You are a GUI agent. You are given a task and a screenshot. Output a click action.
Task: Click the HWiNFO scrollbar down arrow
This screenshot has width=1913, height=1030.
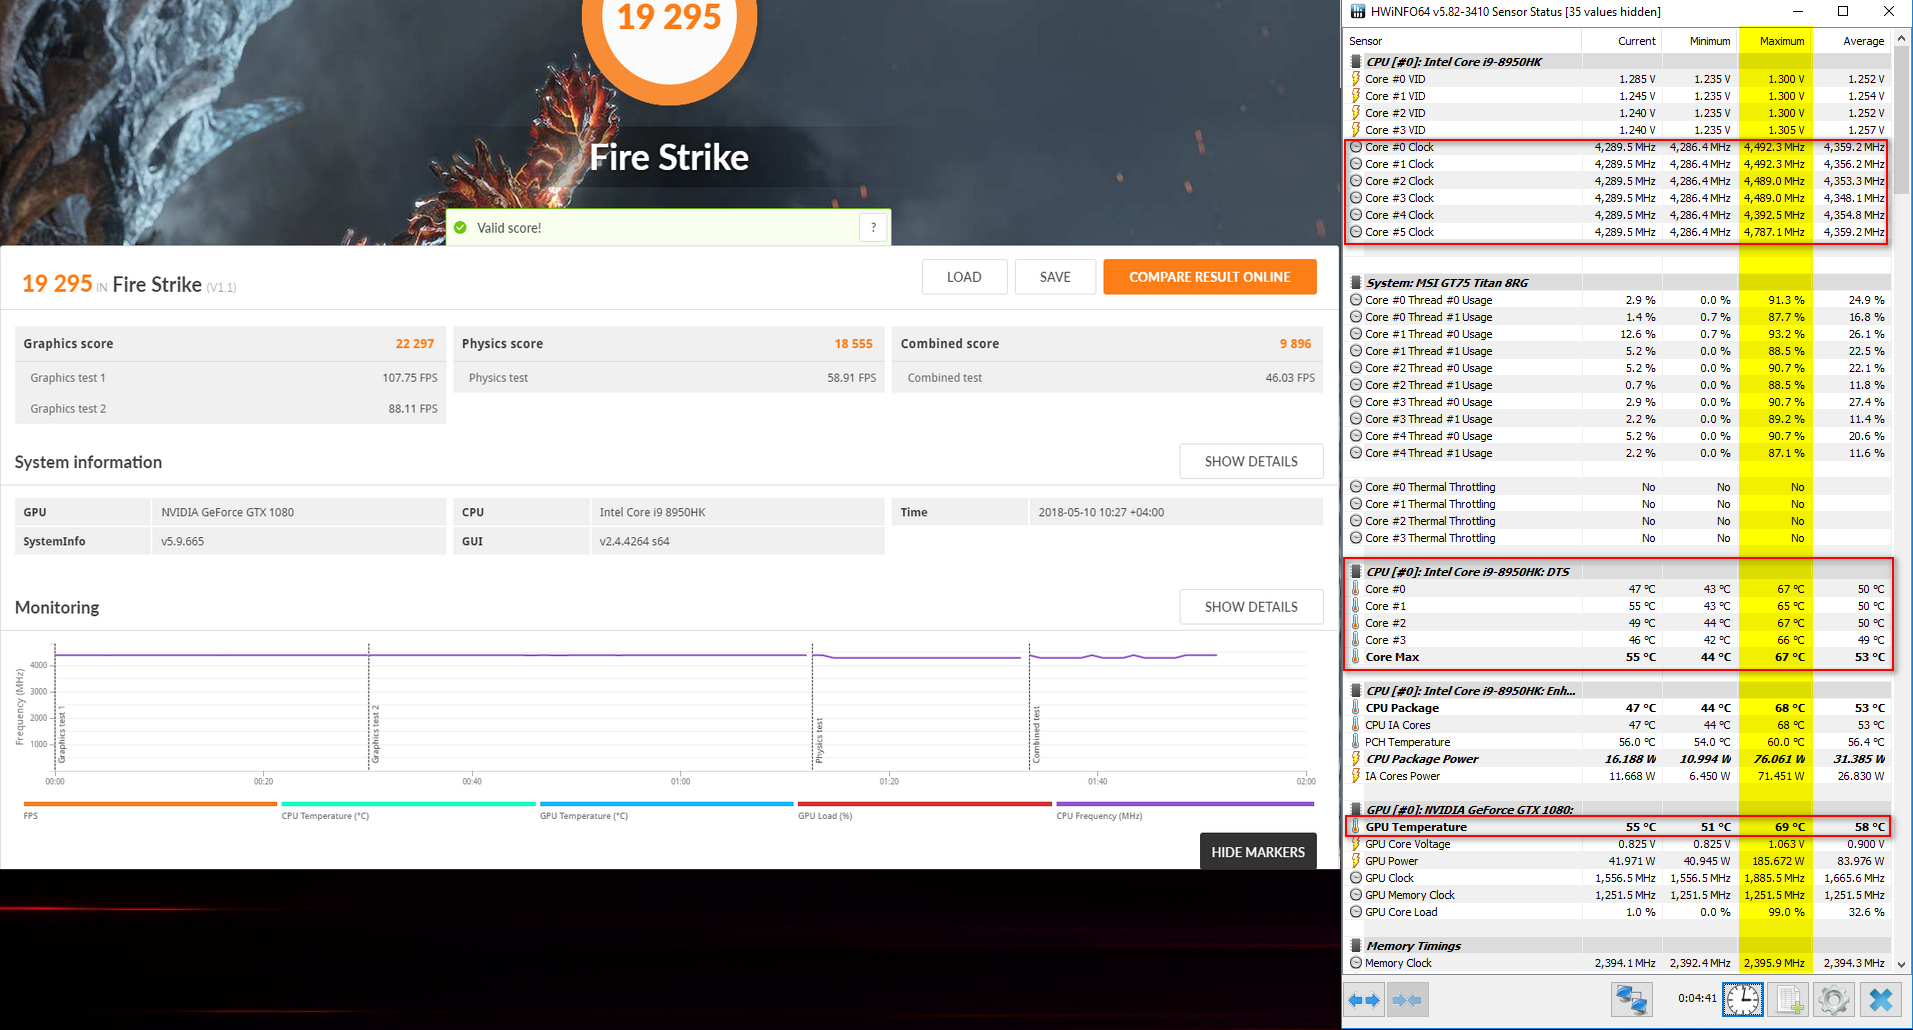click(x=1901, y=965)
